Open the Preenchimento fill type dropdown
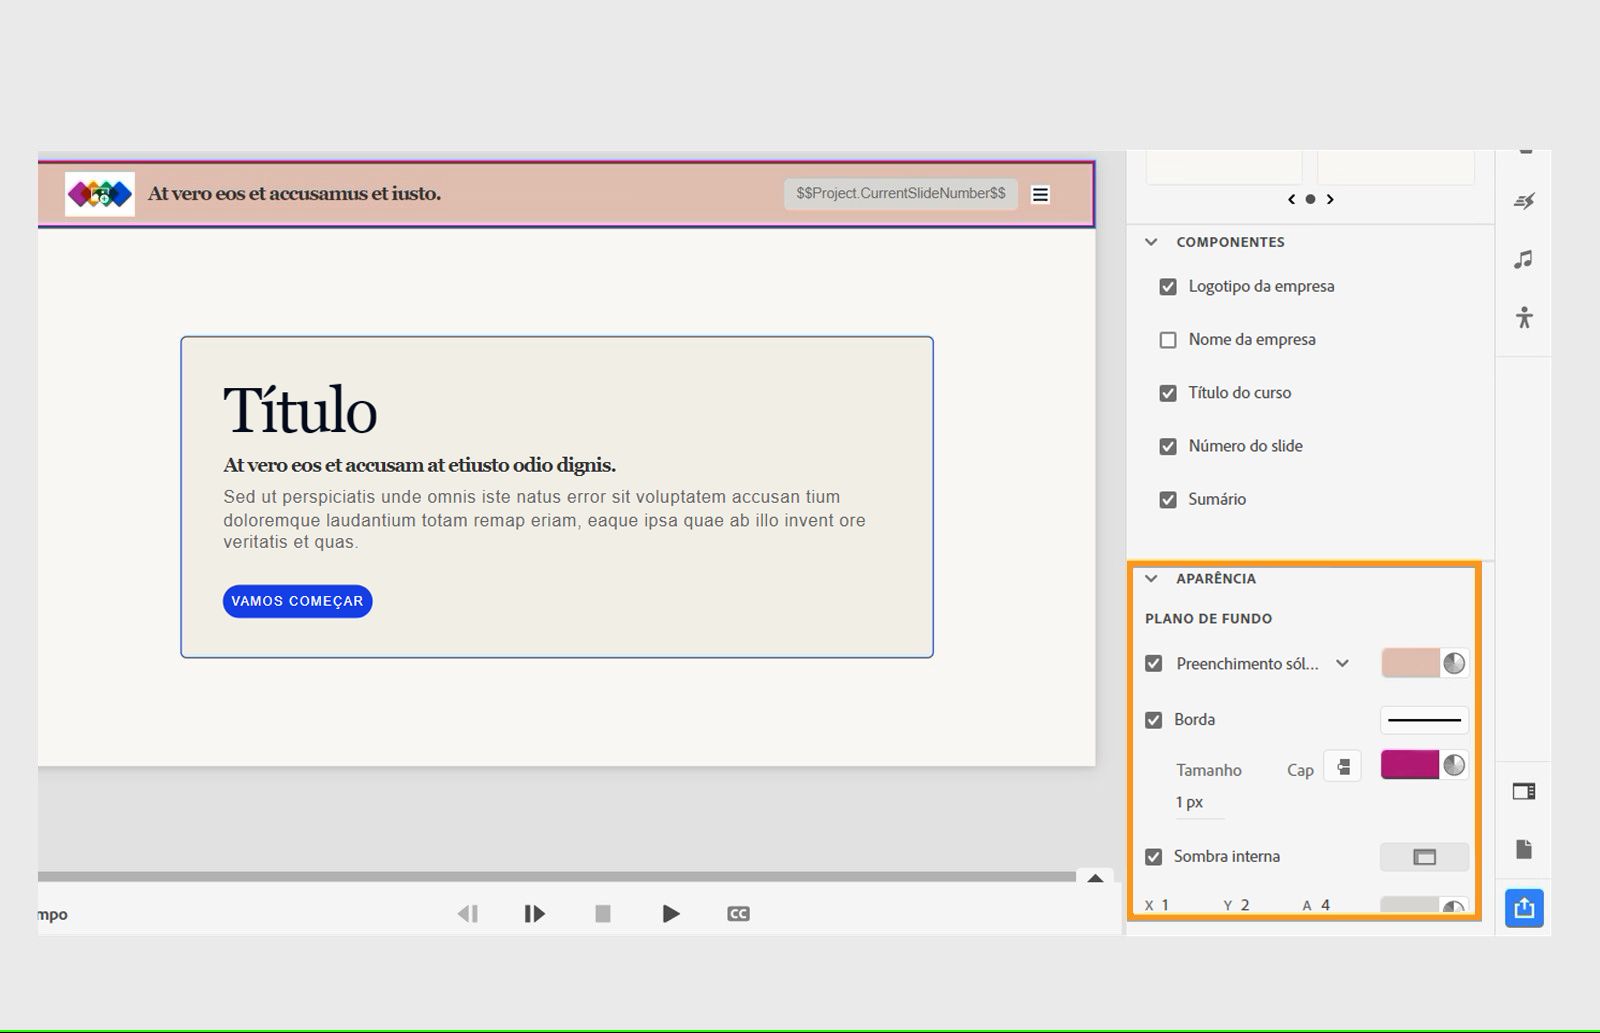 click(x=1343, y=663)
